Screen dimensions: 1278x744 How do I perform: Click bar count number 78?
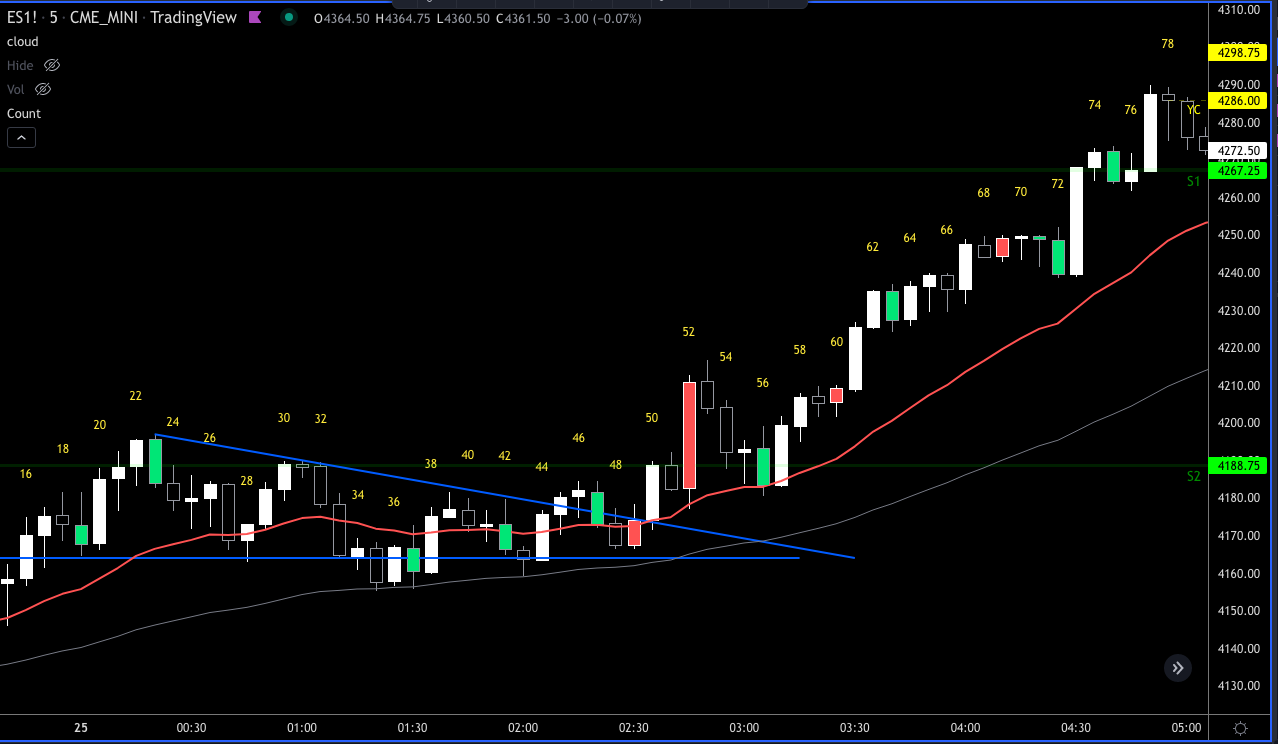[x=1168, y=44]
